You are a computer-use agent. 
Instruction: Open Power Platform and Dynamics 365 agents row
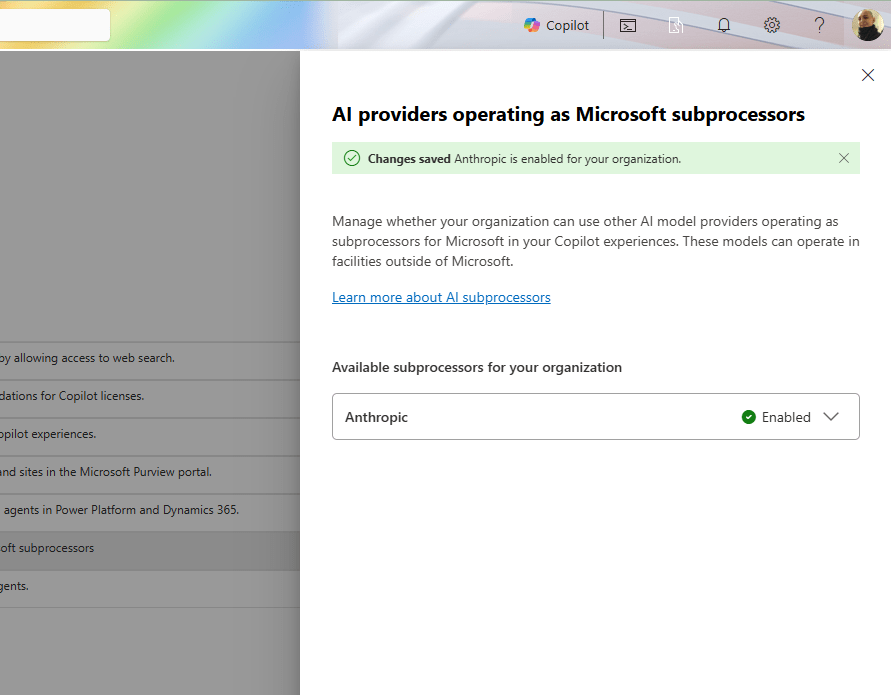point(120,510)
